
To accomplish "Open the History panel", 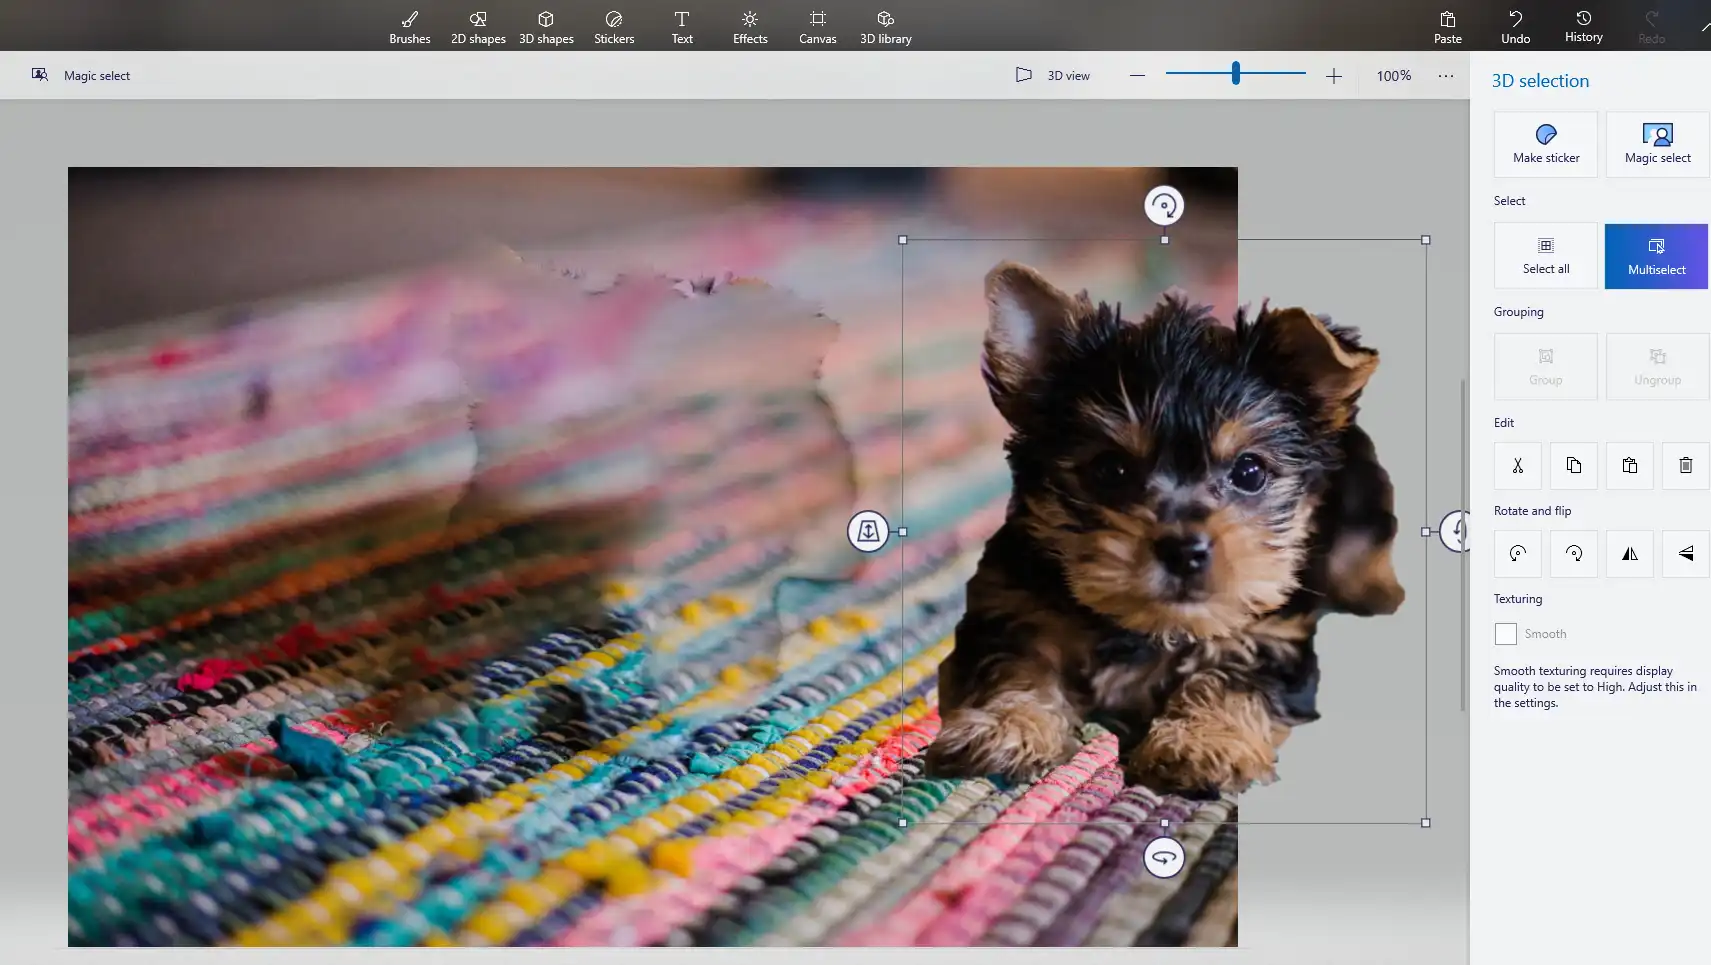I will click(x=1583, y=27).
